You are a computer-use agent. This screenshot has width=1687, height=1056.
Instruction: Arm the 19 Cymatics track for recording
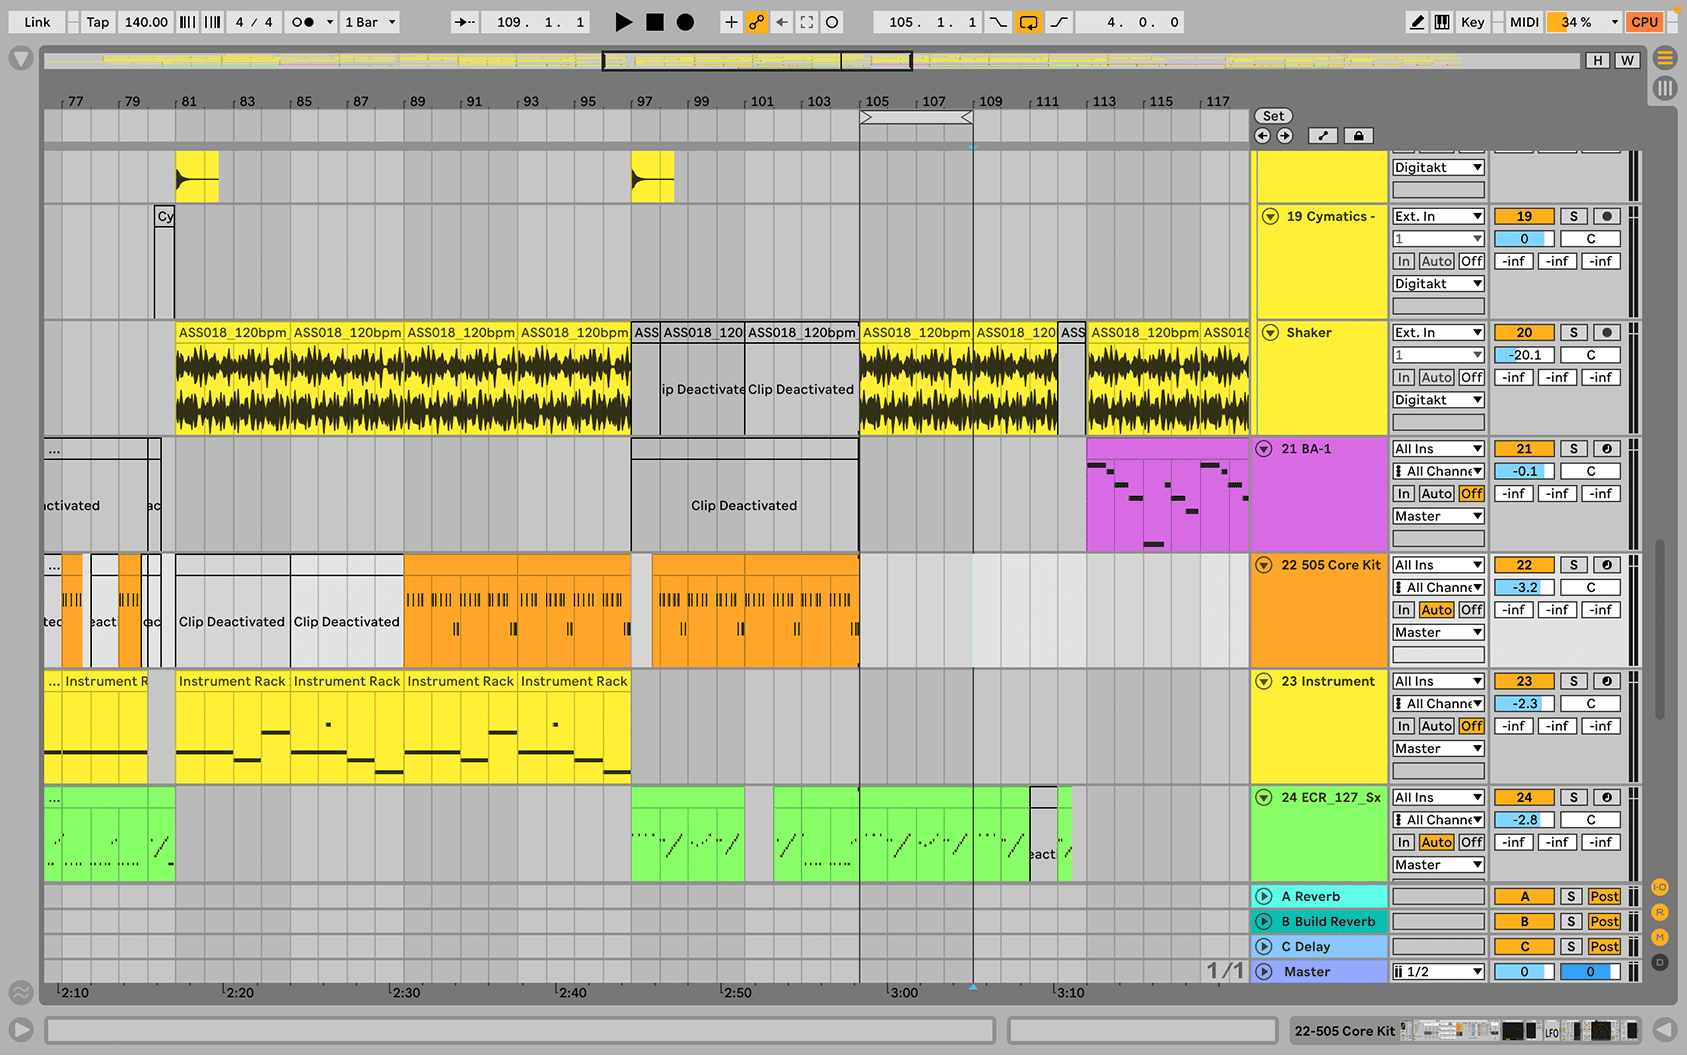coord(1606,216)
